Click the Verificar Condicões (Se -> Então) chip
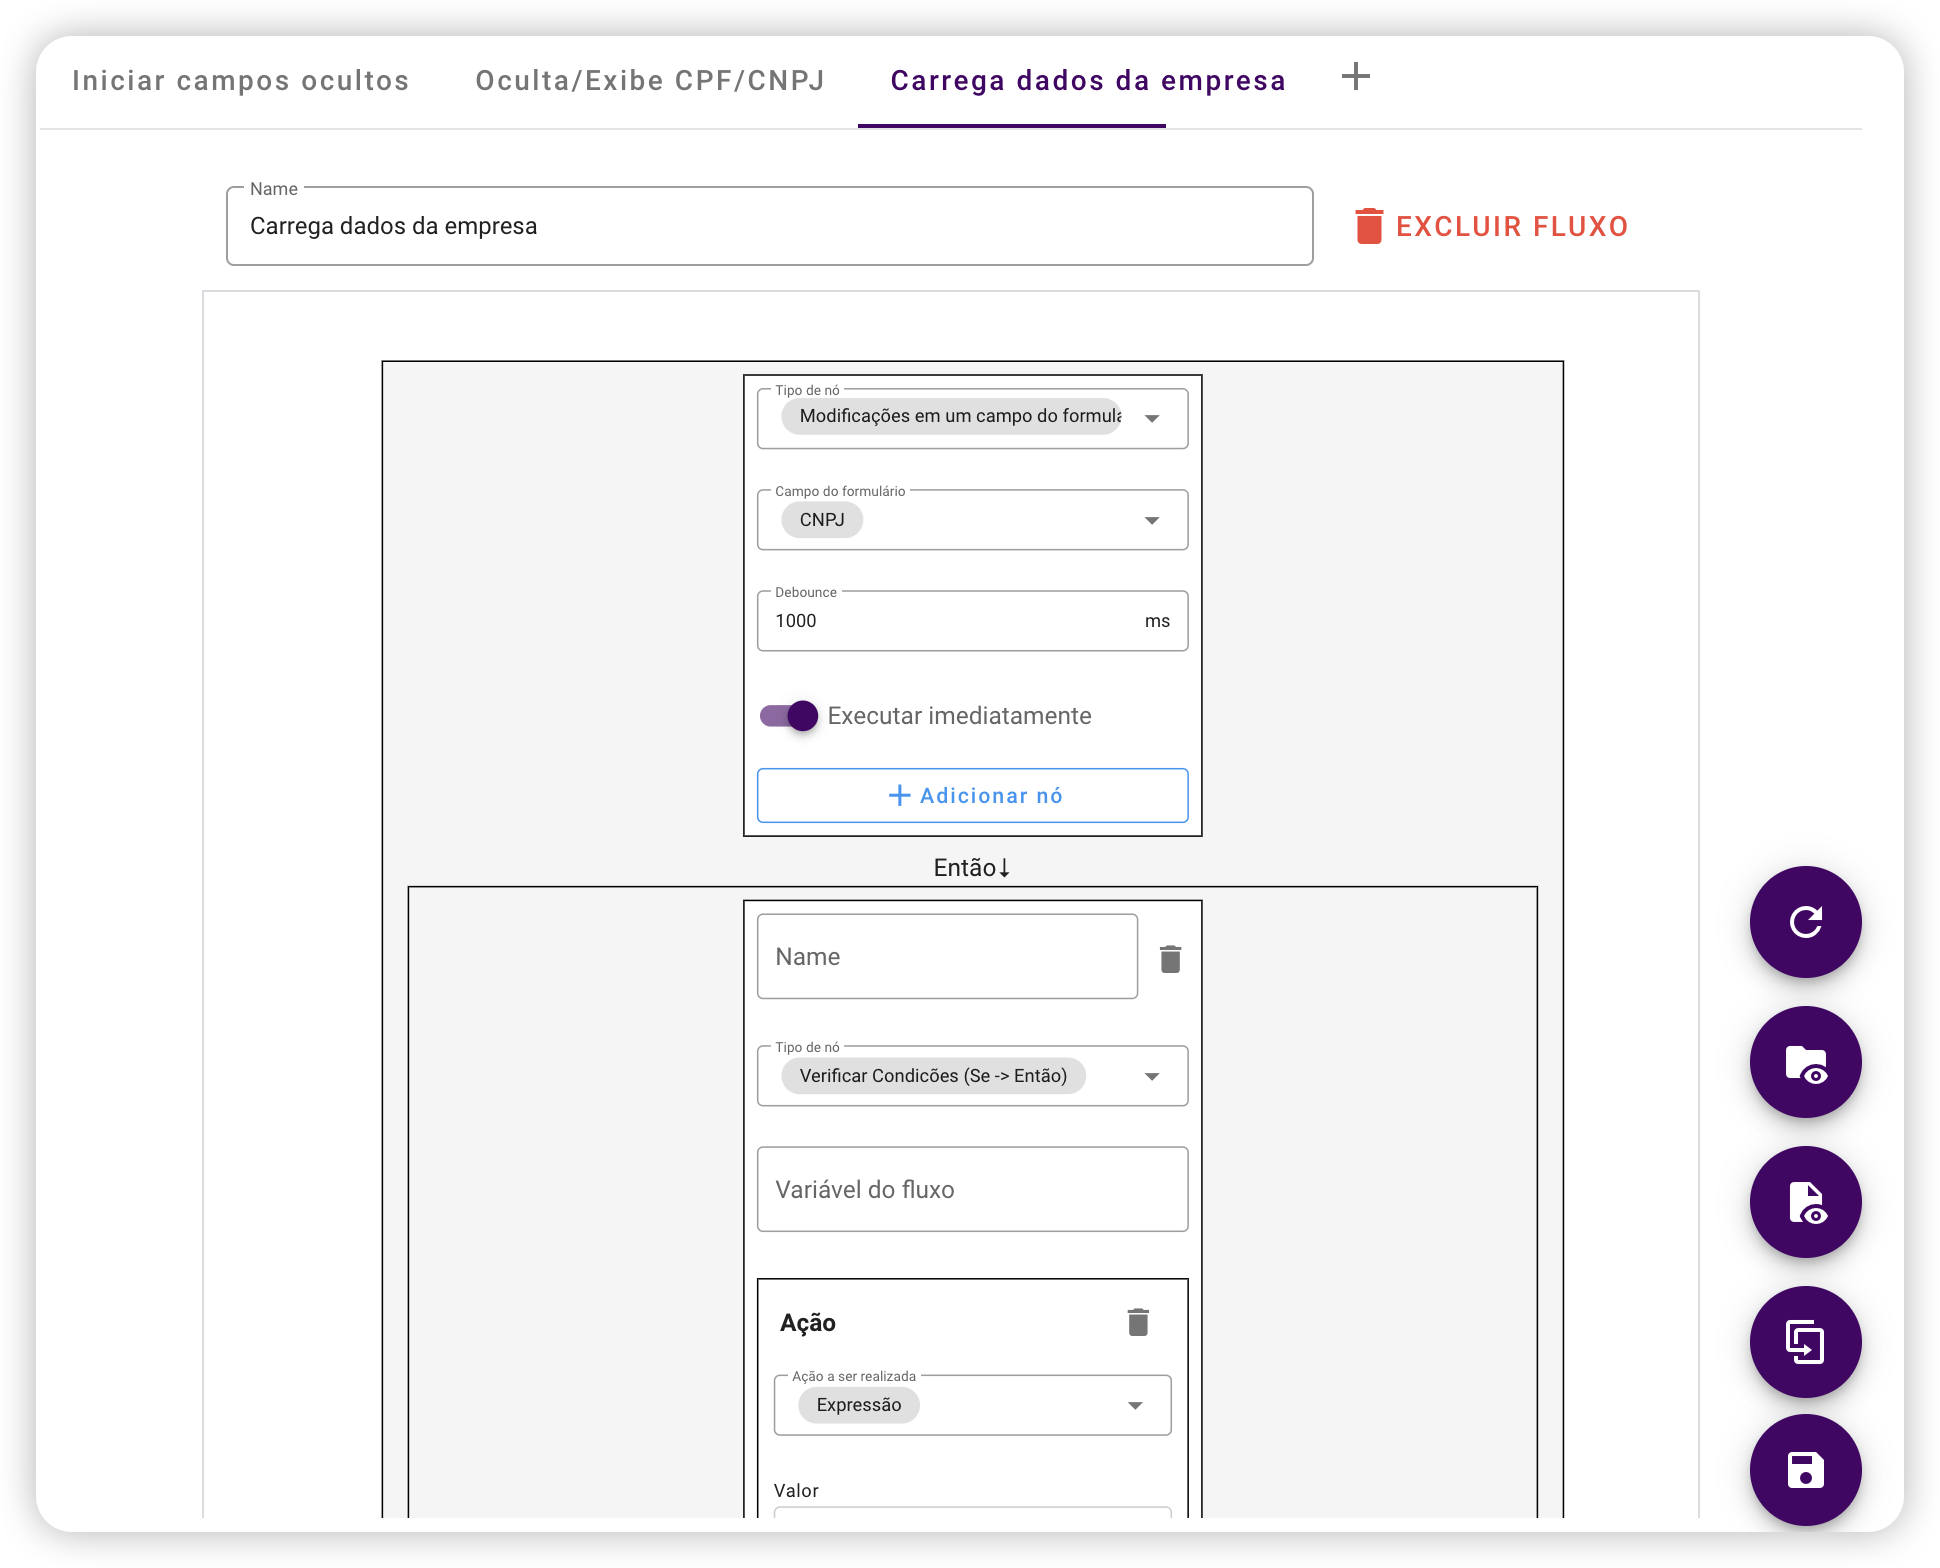Viewport: 1940px width, 1568px height. pyautogui.click(x=933, y=1076)
